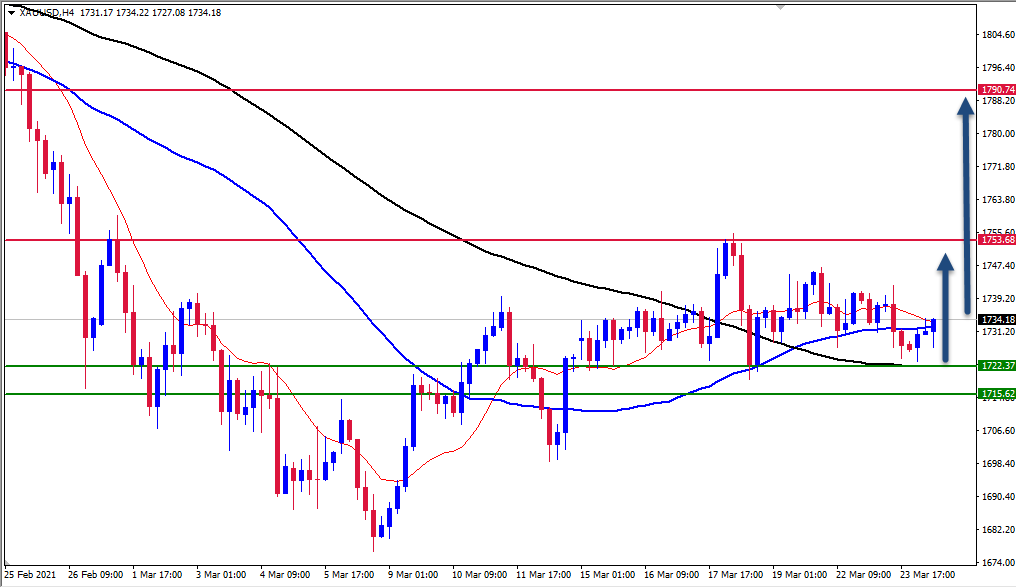The width and height of the screenshot is (1016, 588).
Task: Open the chart menu triangle beside XAUUSD,H4
Action: click(x=11, y=12)
